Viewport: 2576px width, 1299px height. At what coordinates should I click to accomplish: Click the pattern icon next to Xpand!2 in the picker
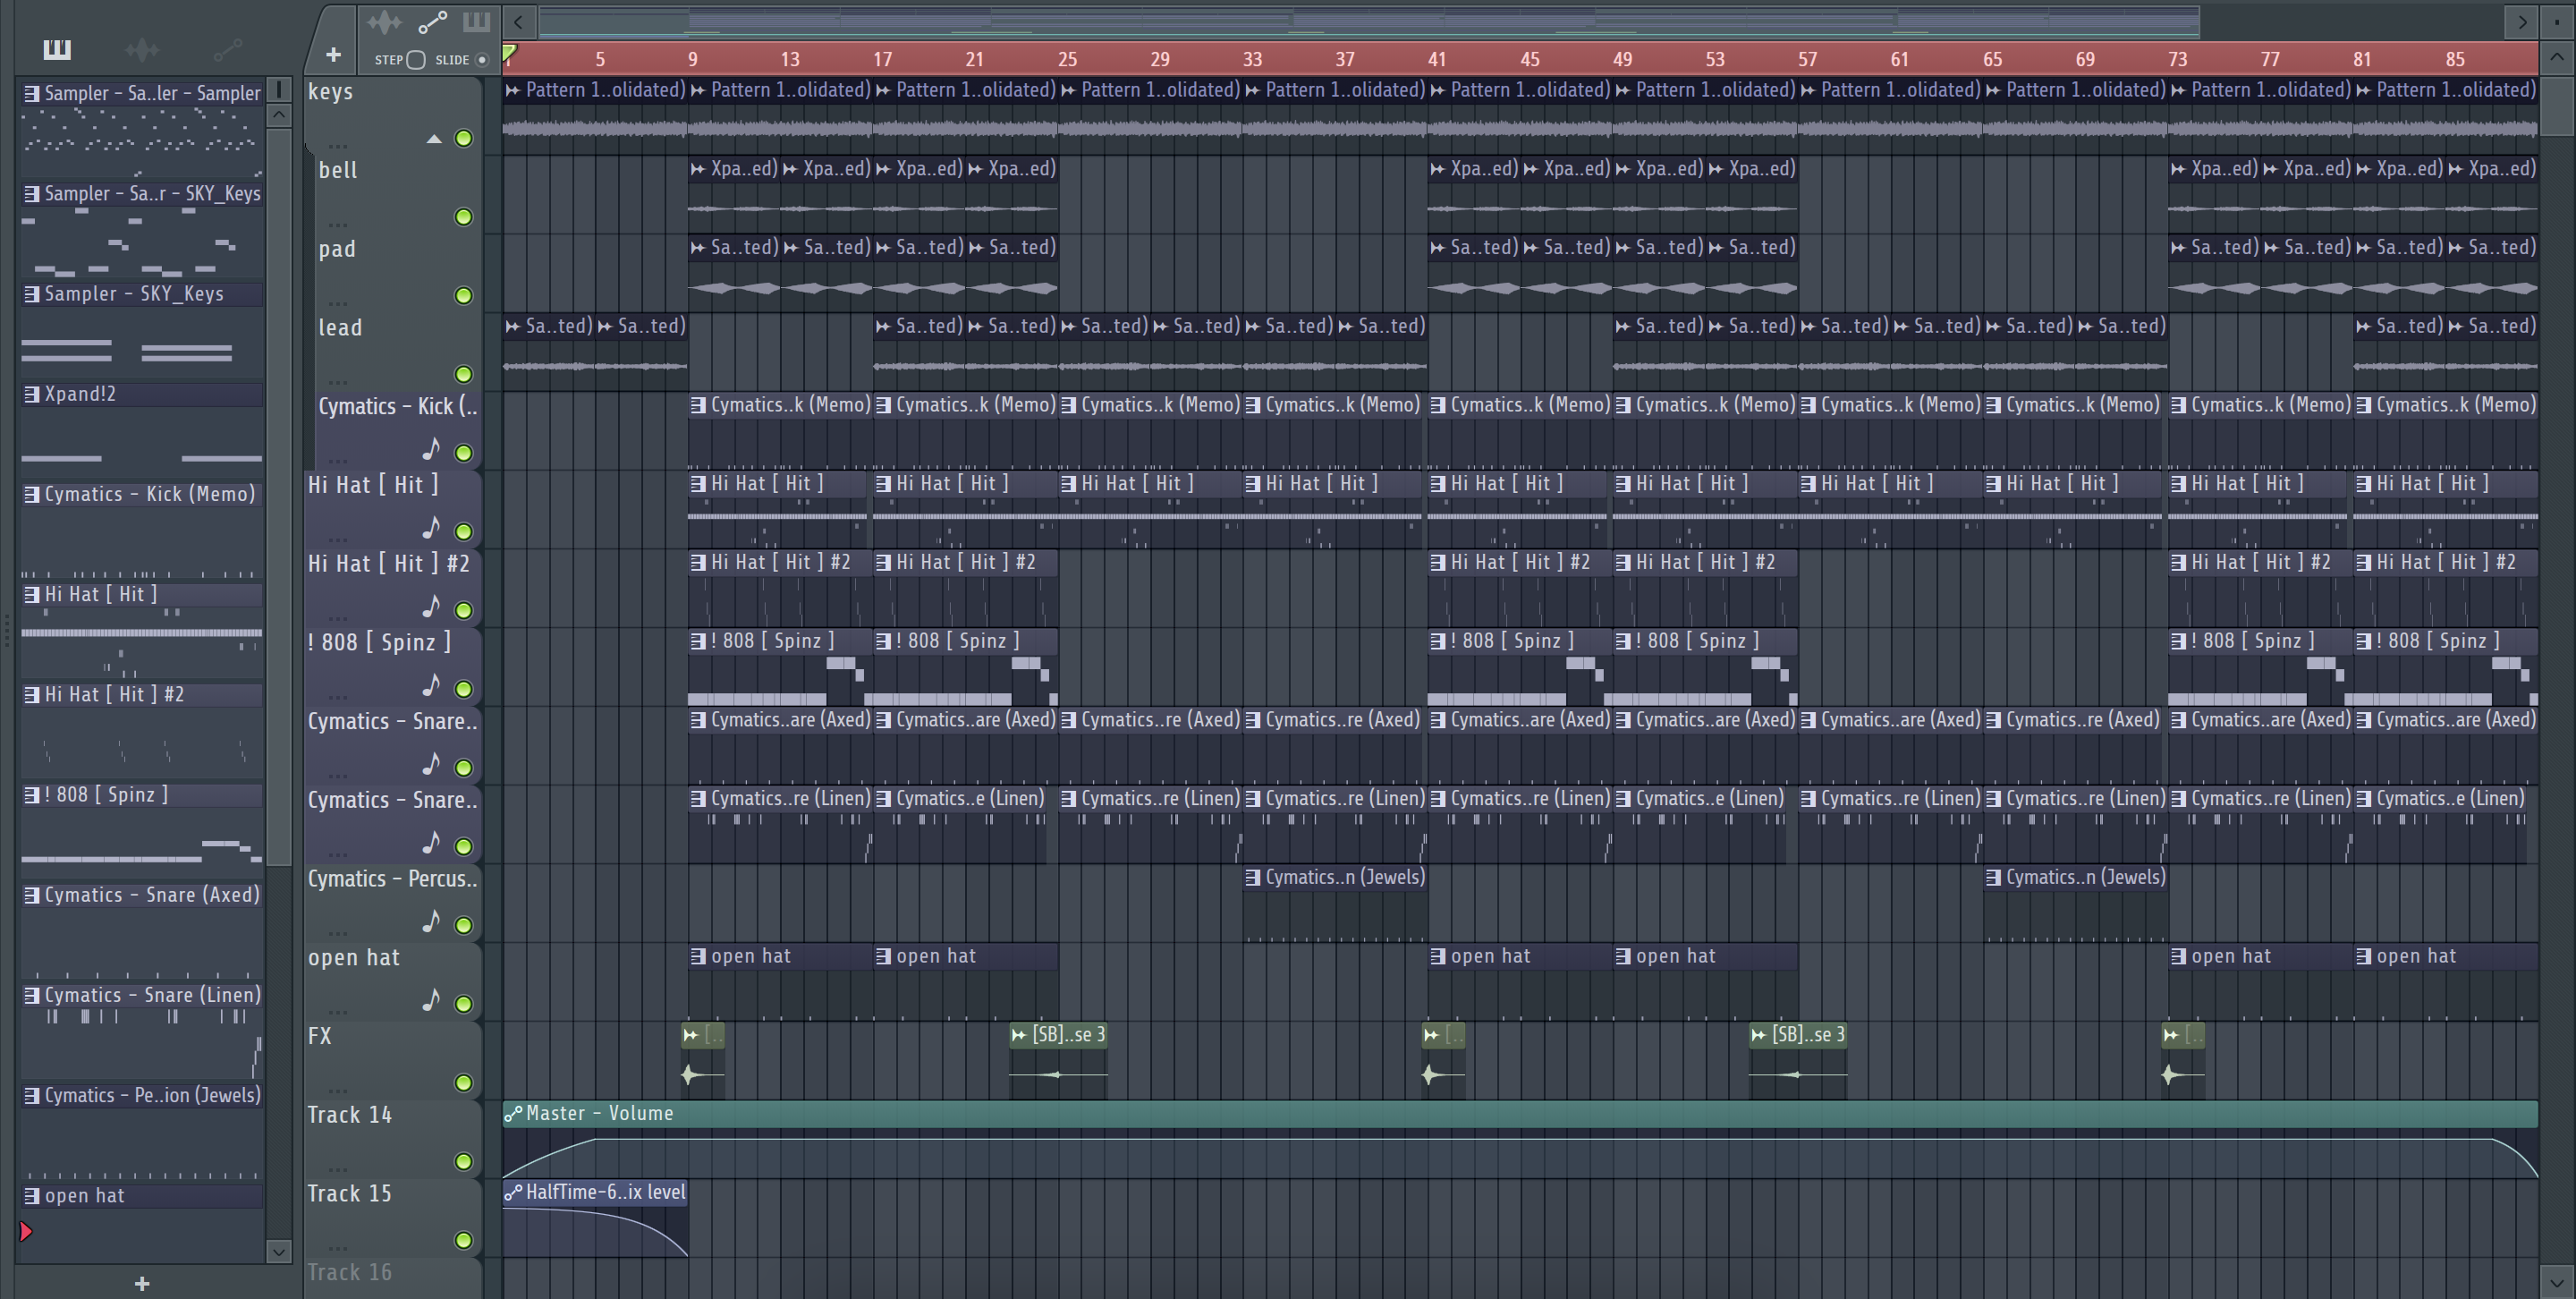click(32, 394)
